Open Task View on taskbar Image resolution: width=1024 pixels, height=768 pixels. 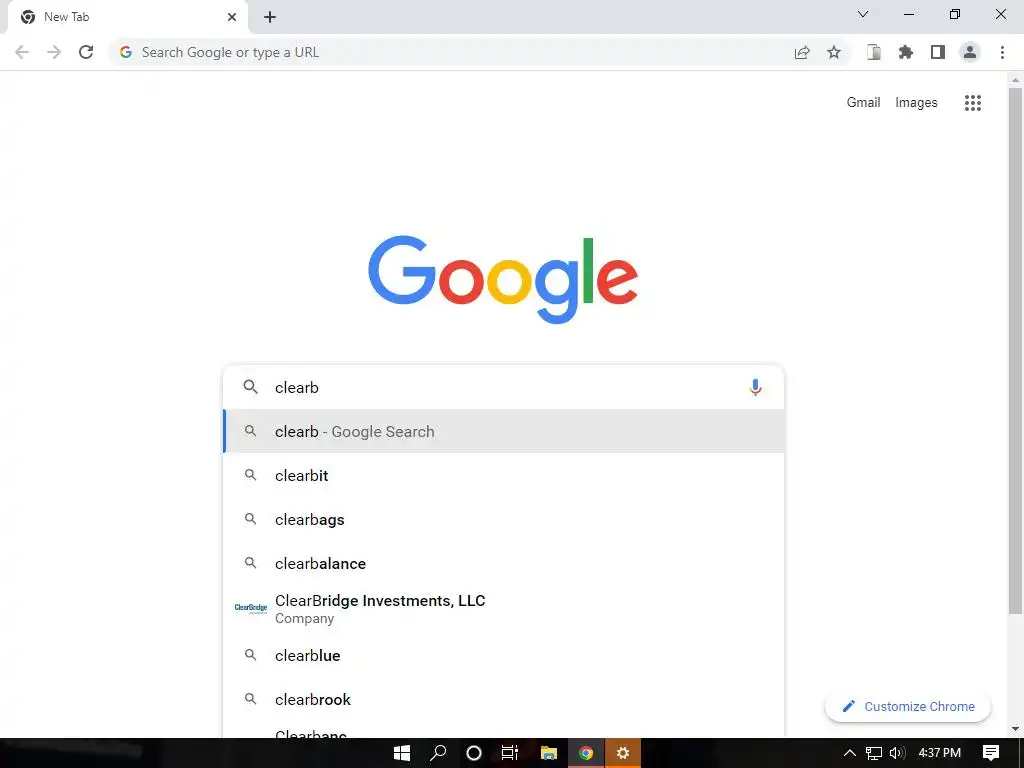tap(510, 753)
